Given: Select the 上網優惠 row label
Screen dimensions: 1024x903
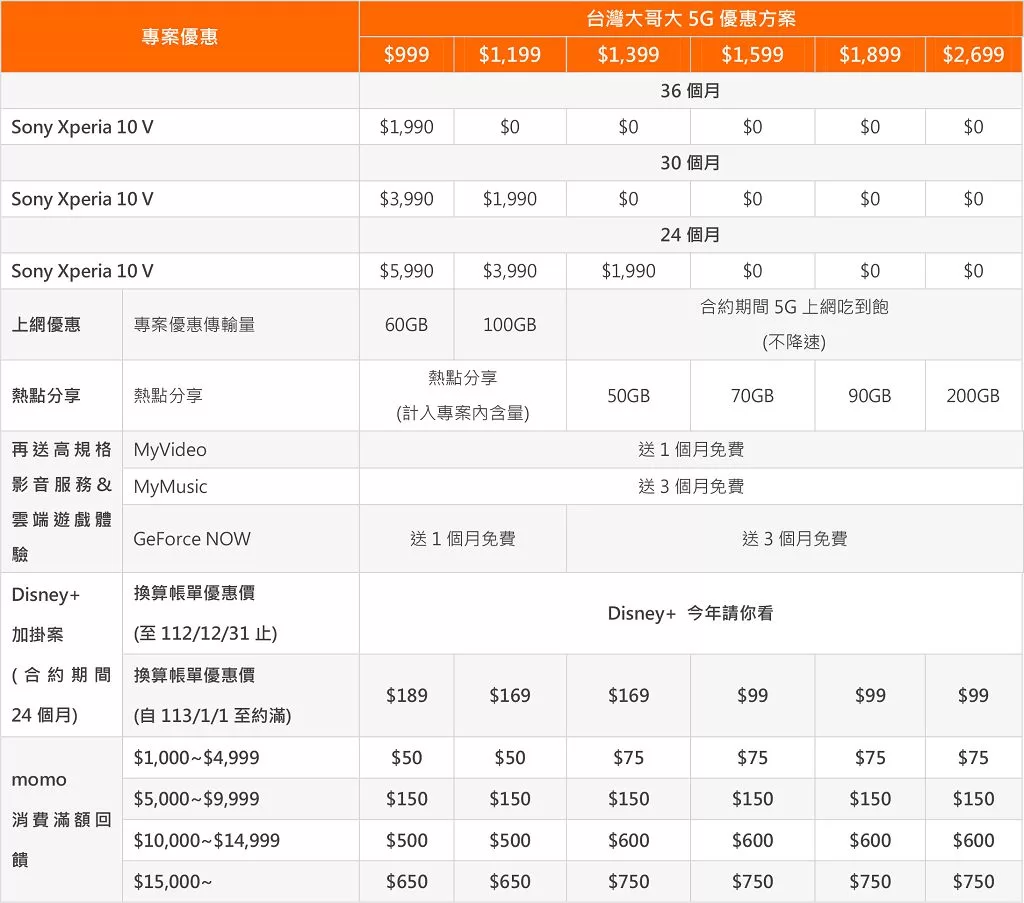Looking at the screenshot, I should coord(46,325).
